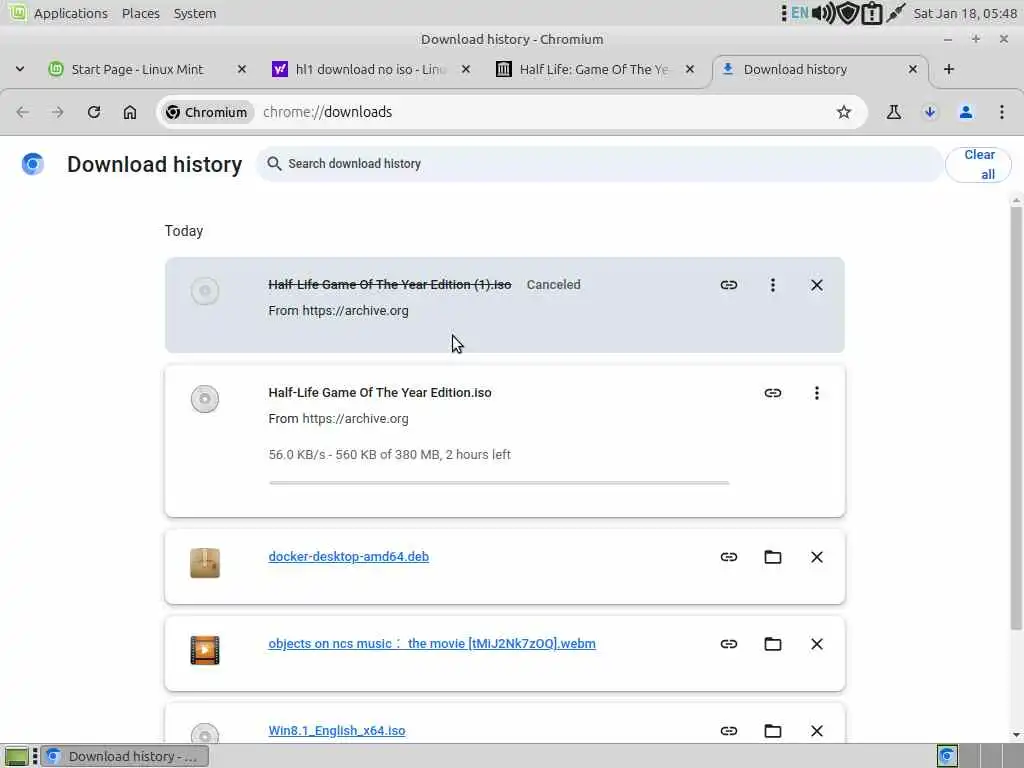Open more actions for canceled Half-Life (1).iso
Viewport: 1024px width, 768px height.
(773, 285)
